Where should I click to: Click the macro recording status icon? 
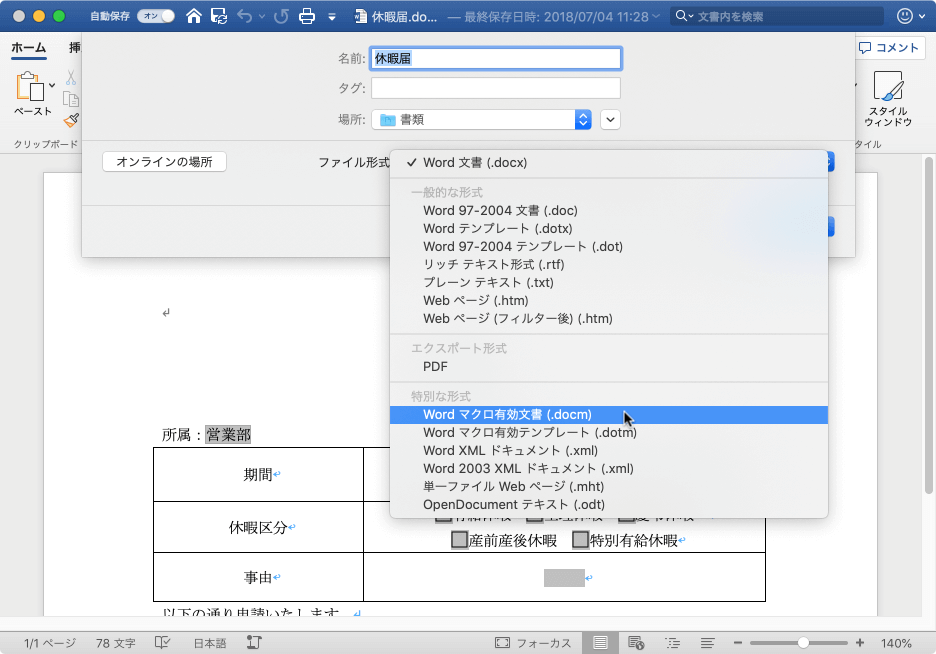click(254, 643)
